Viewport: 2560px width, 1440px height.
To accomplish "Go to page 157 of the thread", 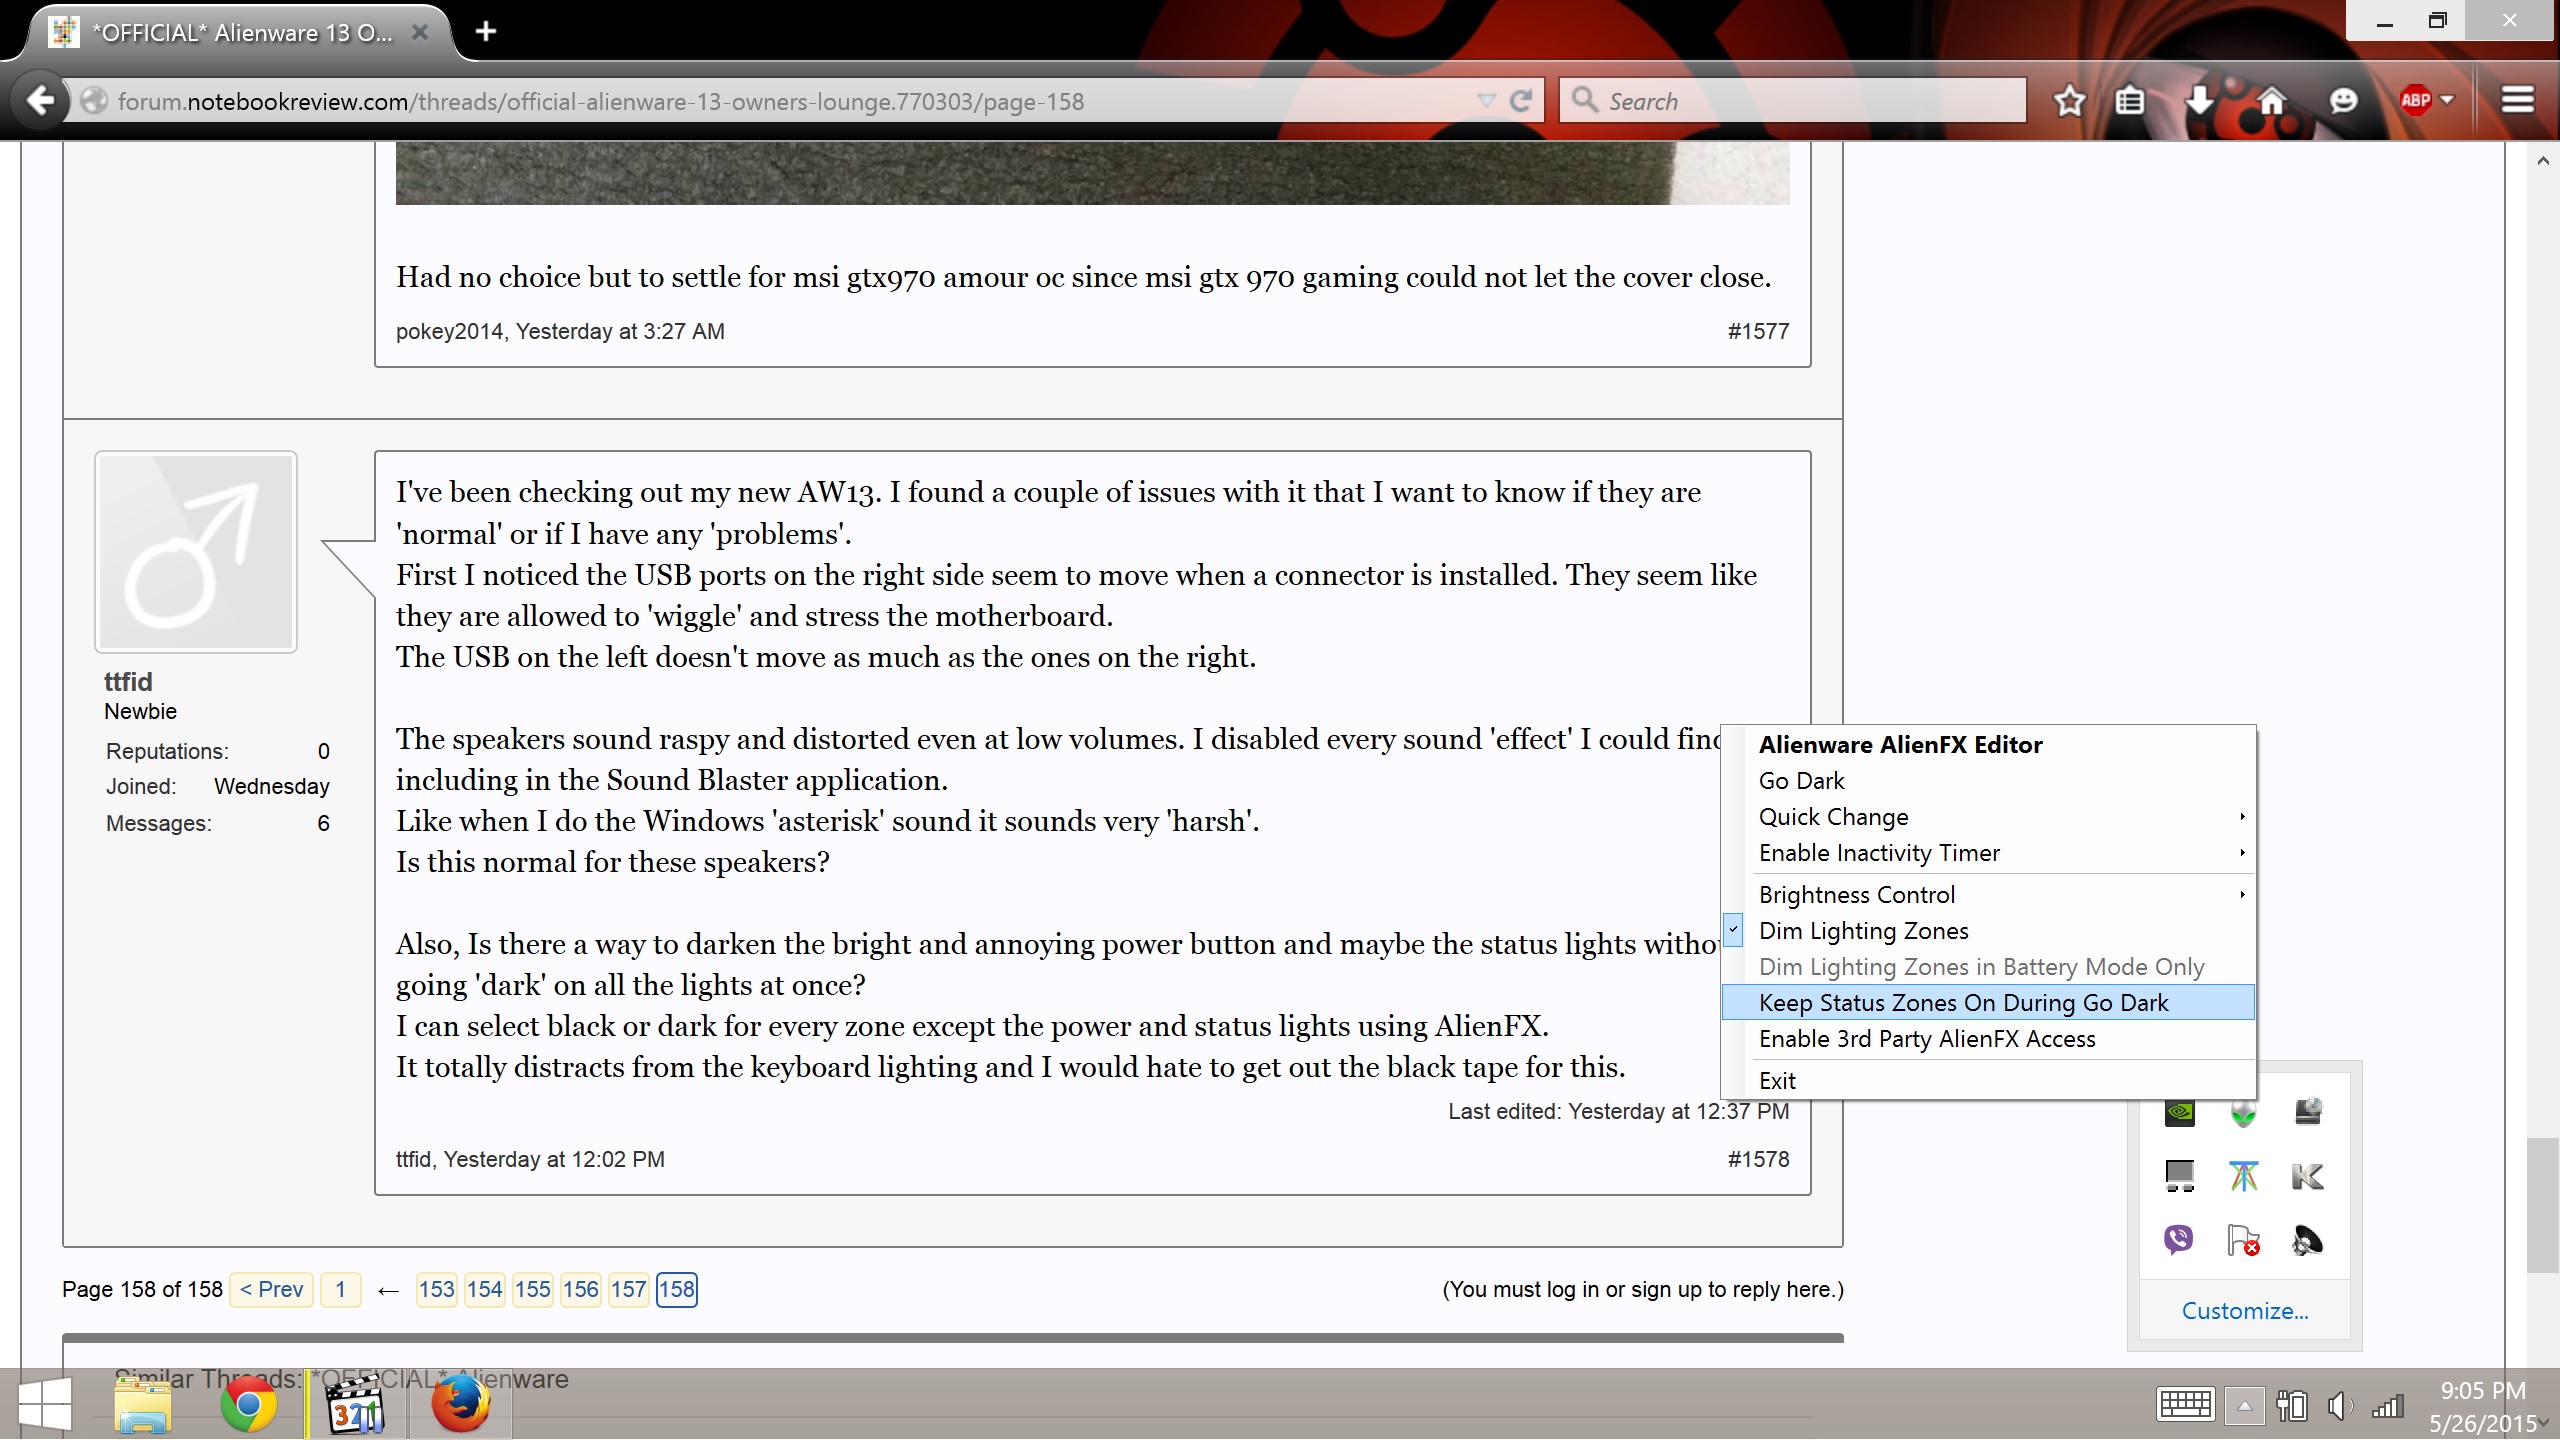I will (628, 1289).
